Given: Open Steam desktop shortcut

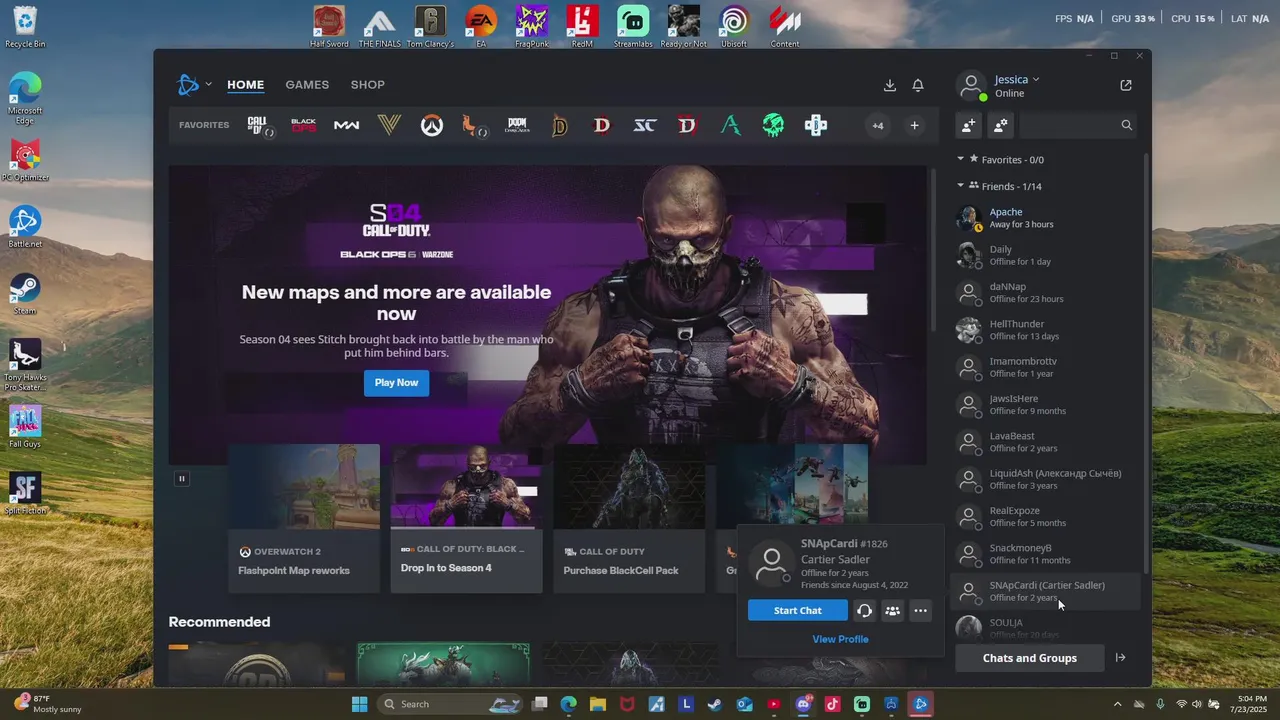Looking at the screenshot, I should pos(25,294).
